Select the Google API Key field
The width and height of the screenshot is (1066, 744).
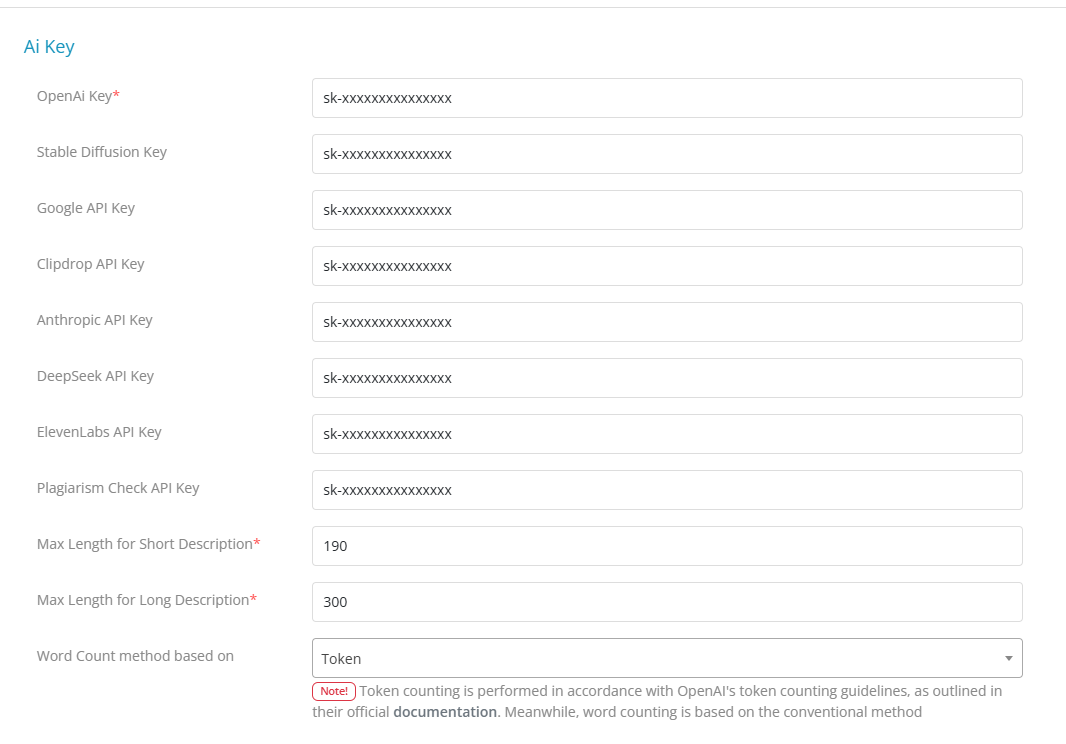[x=667, y=210]
